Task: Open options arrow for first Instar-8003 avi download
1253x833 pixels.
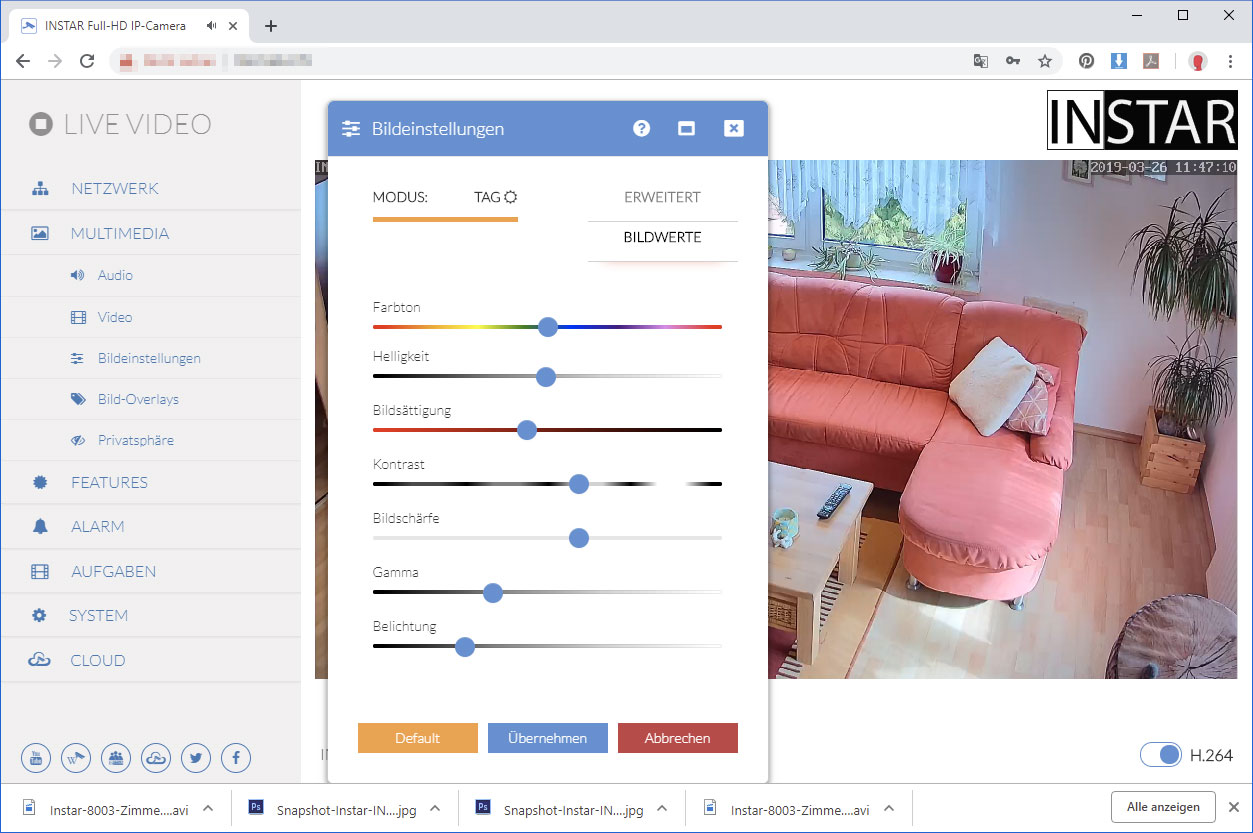Action: 208,808
